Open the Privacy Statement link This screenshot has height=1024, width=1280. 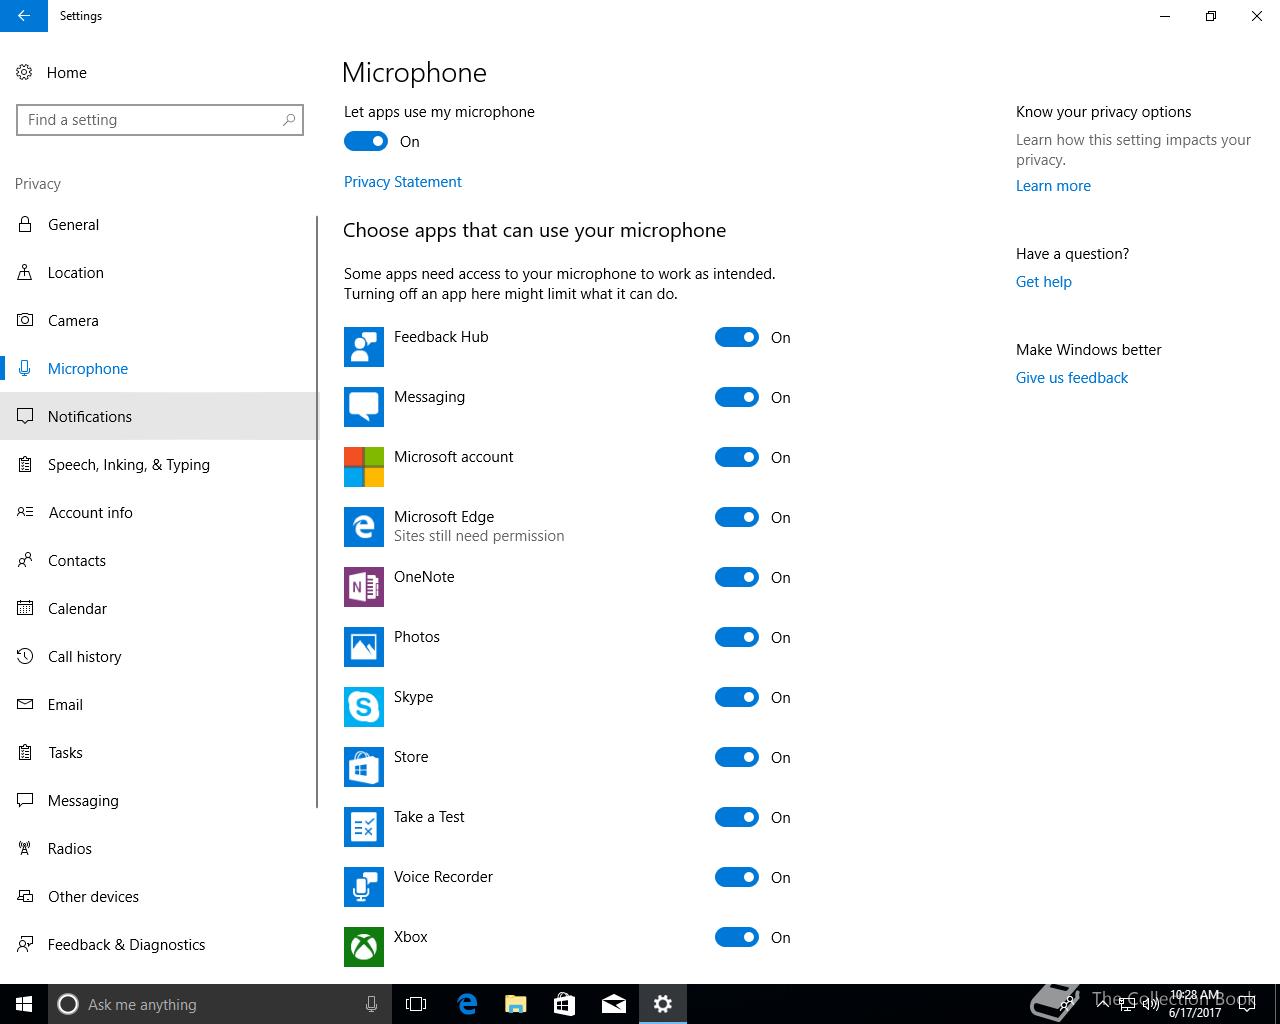click(x=403, y=182)
